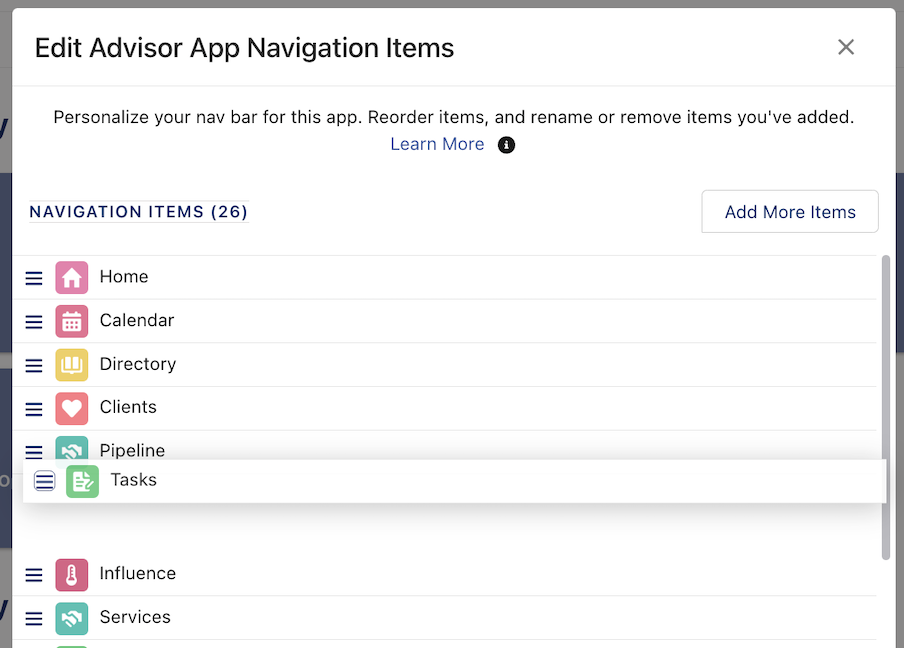Select the Tasks text label

click(x=133, y=480)
